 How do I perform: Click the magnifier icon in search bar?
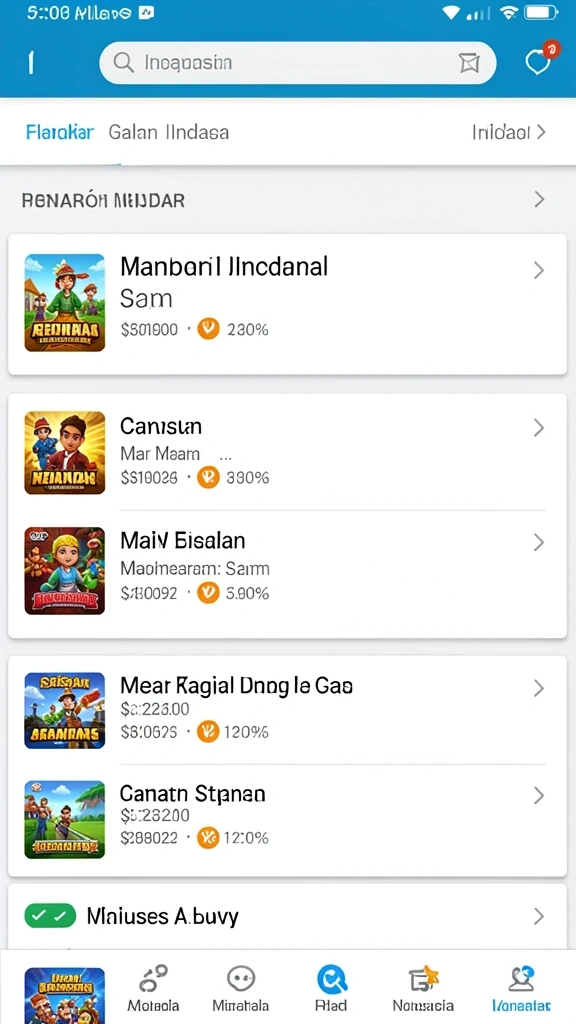pos(123,63)
